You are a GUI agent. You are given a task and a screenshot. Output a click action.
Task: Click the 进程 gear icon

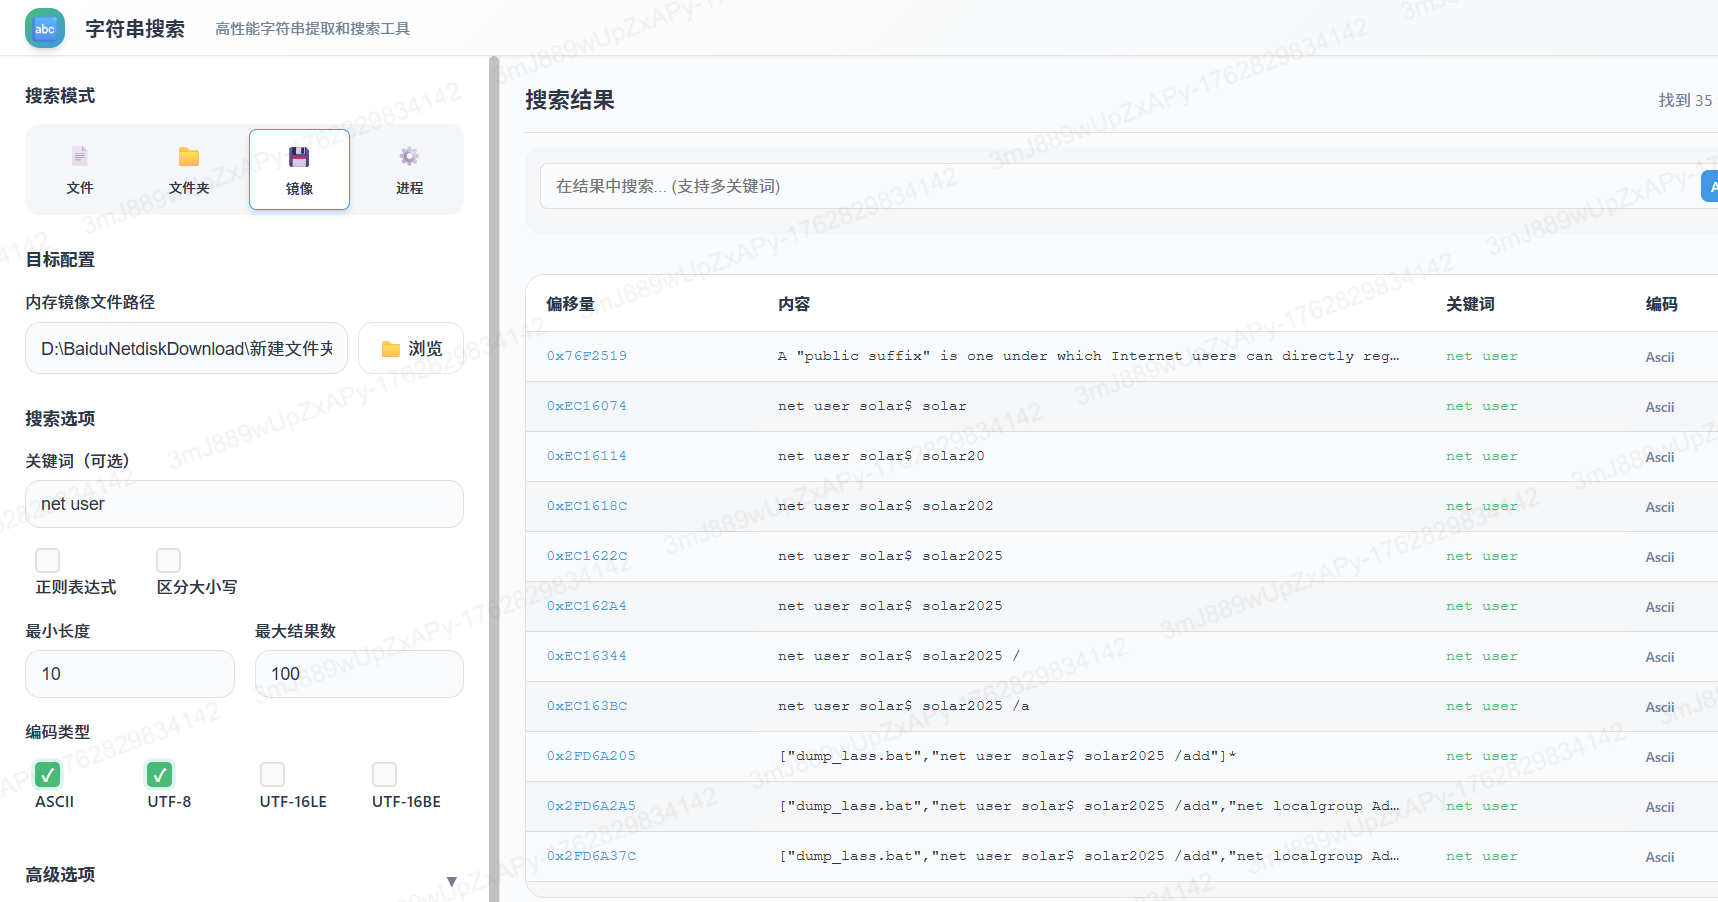click(409, 156)
